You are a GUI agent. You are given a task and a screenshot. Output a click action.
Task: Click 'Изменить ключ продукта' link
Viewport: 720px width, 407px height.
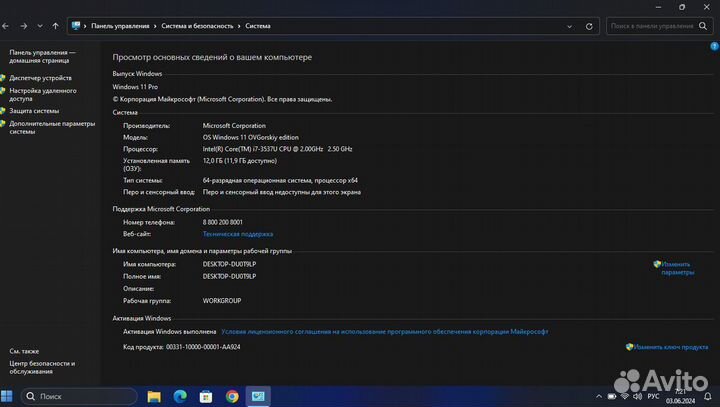click(670, 347)
